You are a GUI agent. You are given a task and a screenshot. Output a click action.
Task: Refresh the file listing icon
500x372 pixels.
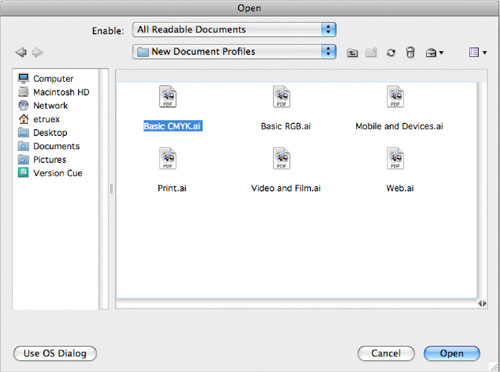(391, 52)
